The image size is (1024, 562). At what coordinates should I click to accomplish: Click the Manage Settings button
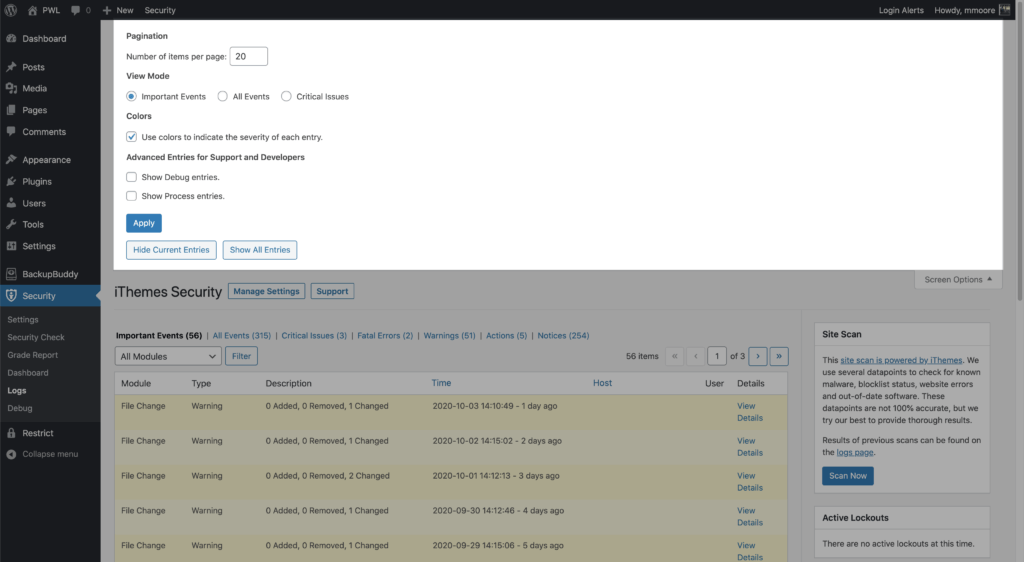[266, 291]
